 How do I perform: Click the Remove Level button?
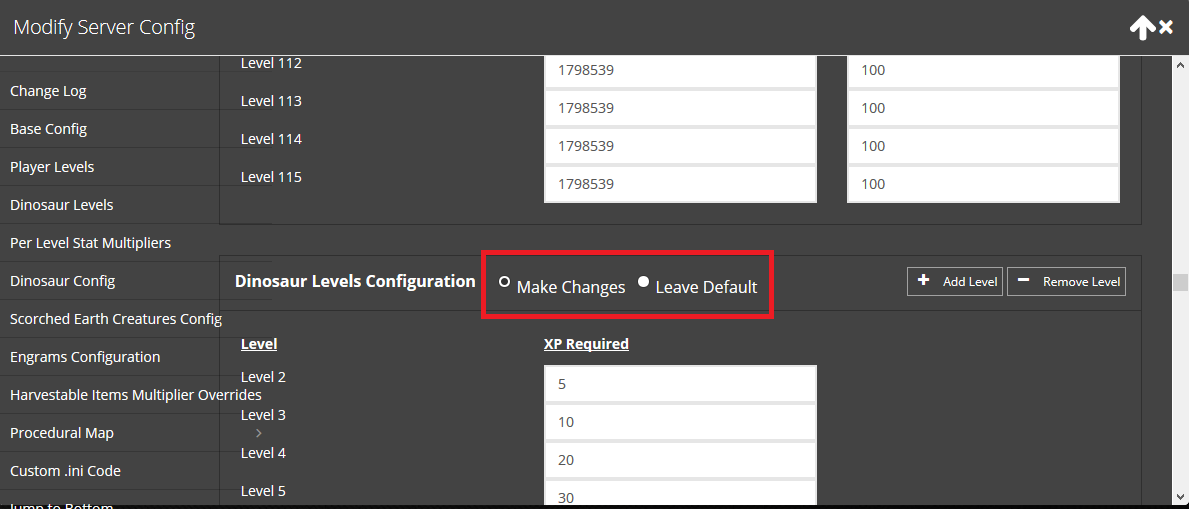pyautogui.click(x=1067, y=281)
